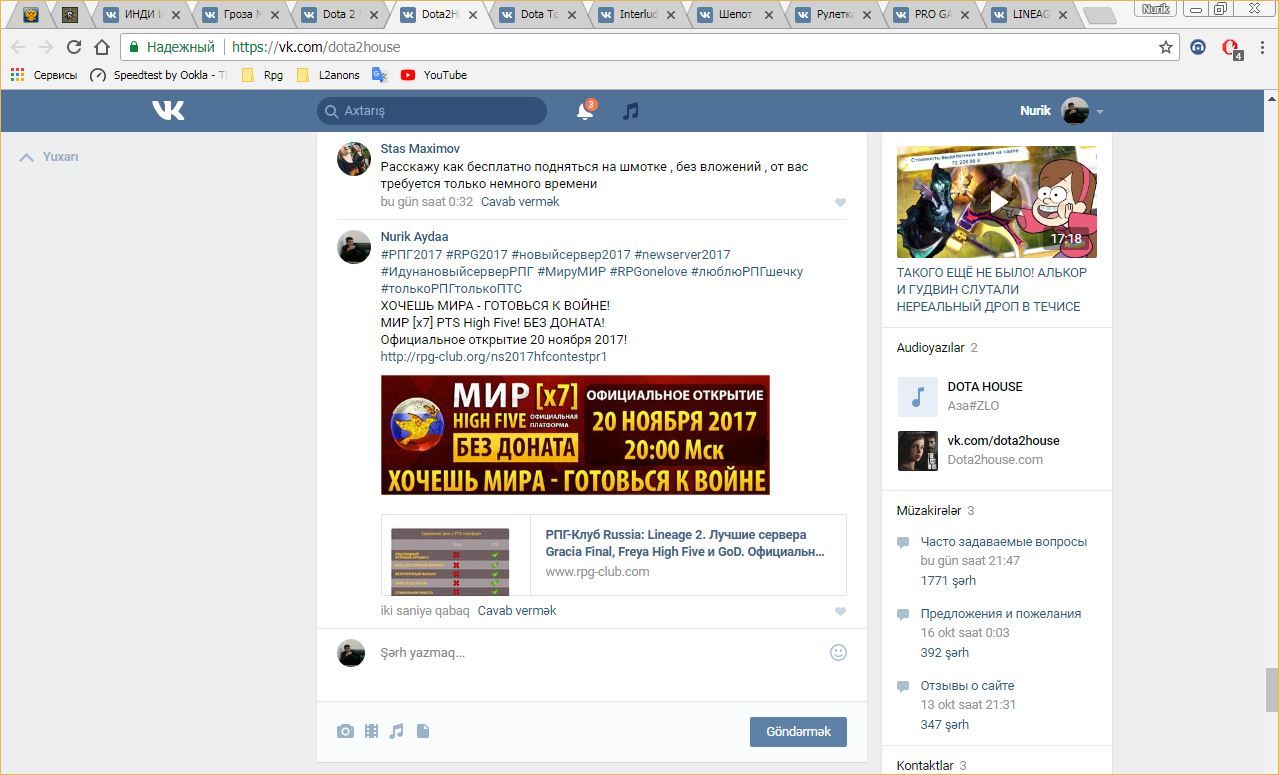Screen dimensions: 1279x775
Task: Open the YouTube bookmark
Action: (434, 75)
